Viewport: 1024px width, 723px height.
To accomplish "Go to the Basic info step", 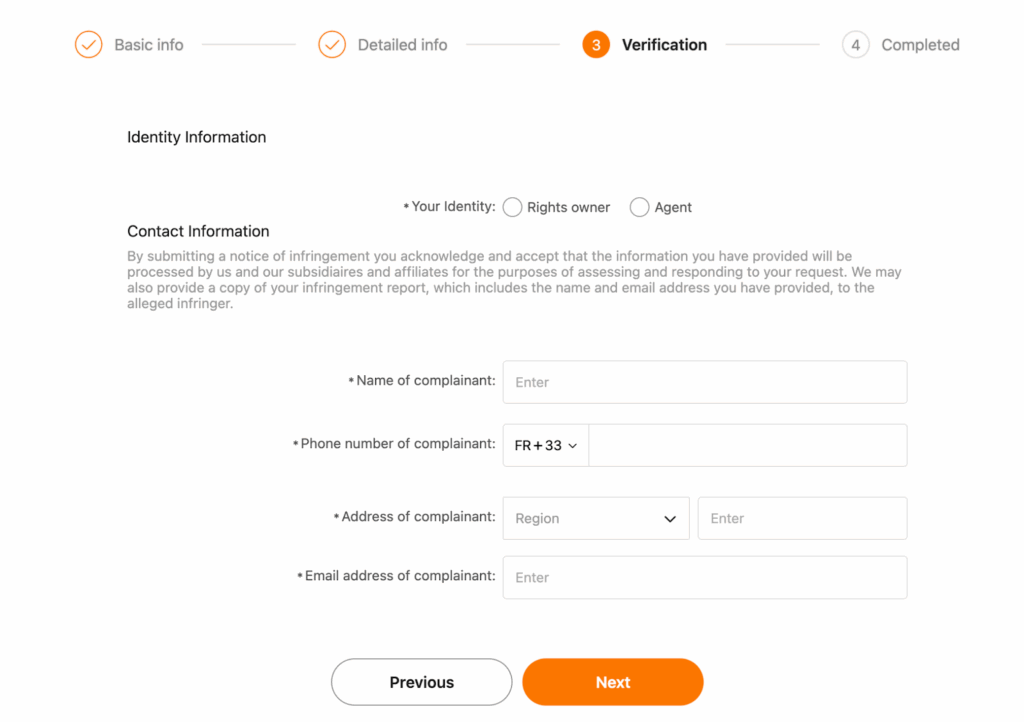I will click(x=149, y=44).
